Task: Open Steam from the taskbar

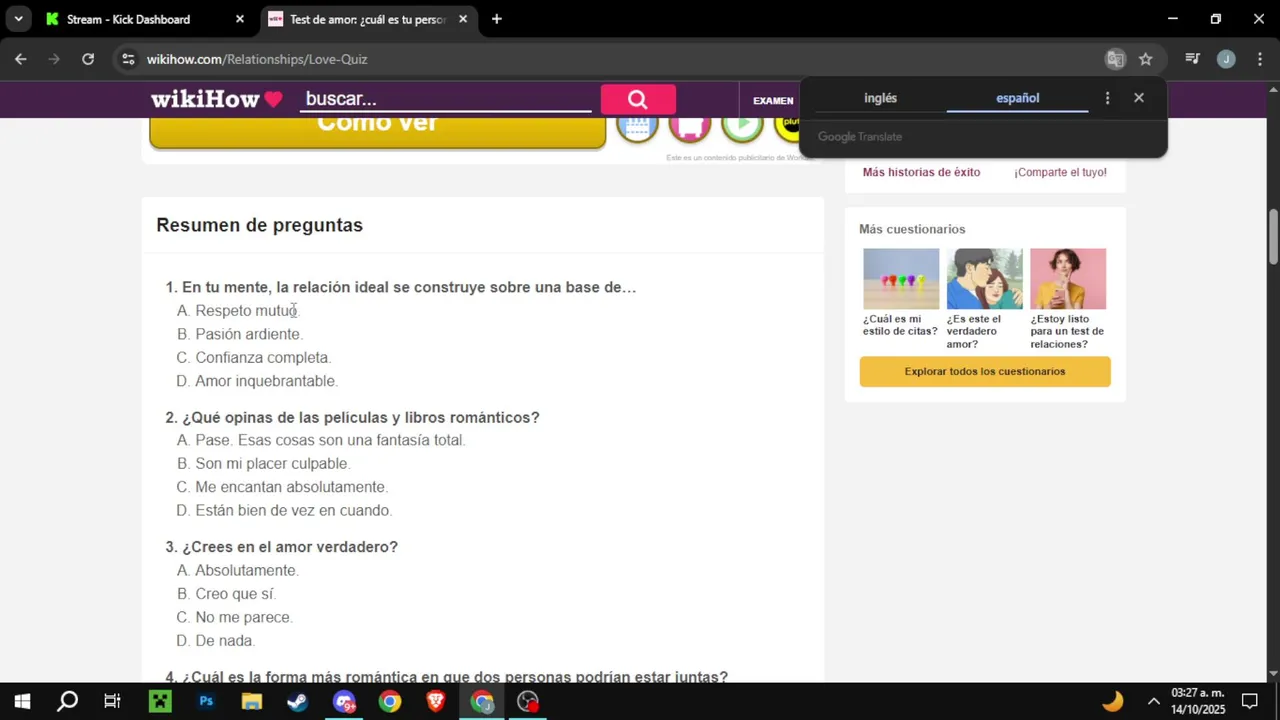Action: tap(298, 701)
